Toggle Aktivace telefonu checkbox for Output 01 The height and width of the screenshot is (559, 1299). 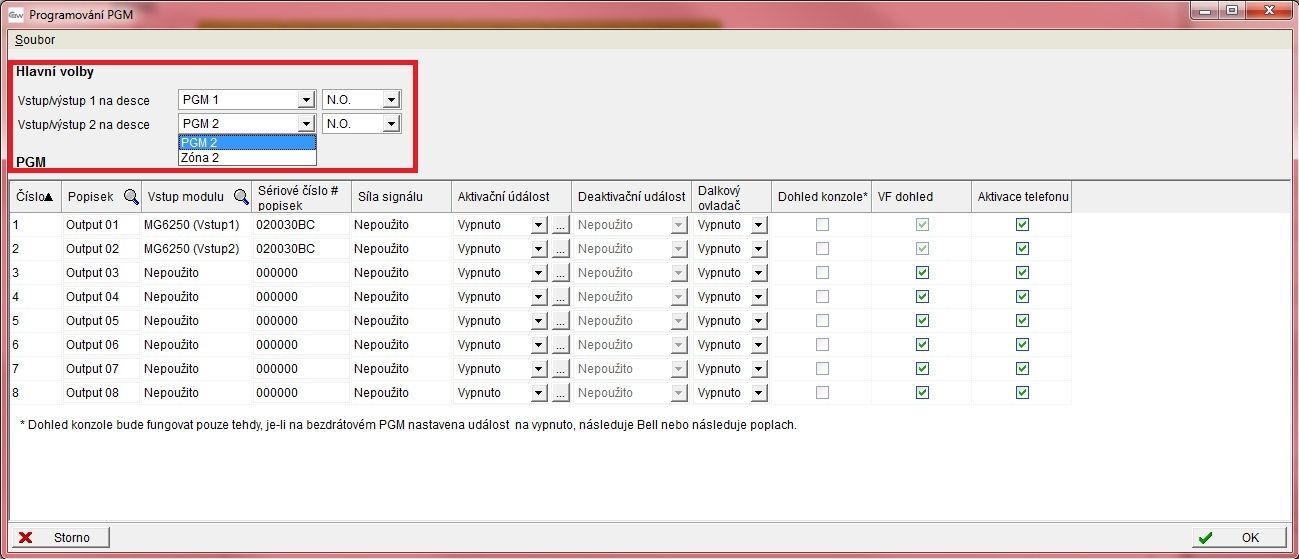[x=1022, y=225]
